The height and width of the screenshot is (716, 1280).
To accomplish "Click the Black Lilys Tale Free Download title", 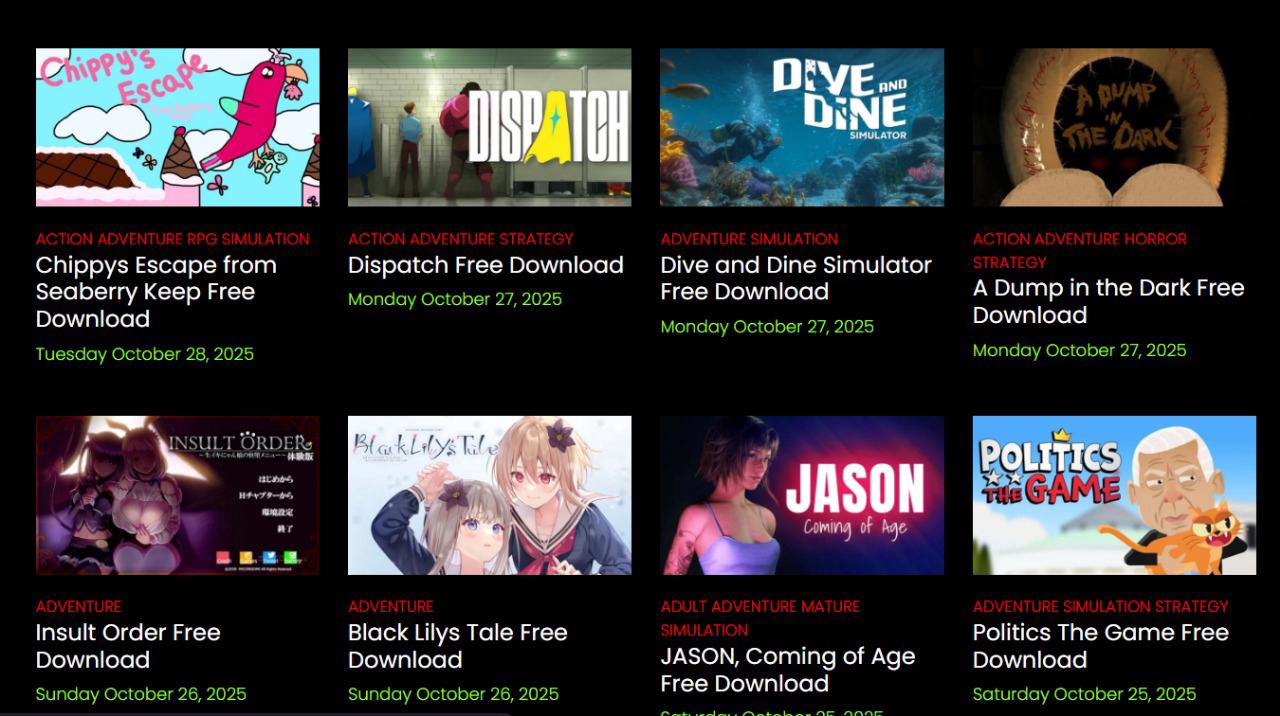I will click(x=457, y=646).
